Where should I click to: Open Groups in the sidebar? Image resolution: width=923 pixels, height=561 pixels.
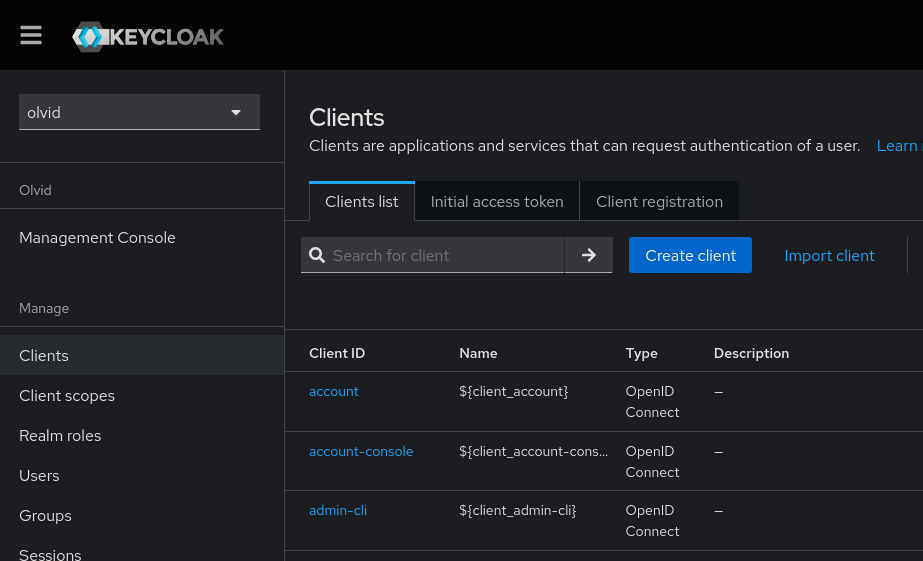pos(45,516)
